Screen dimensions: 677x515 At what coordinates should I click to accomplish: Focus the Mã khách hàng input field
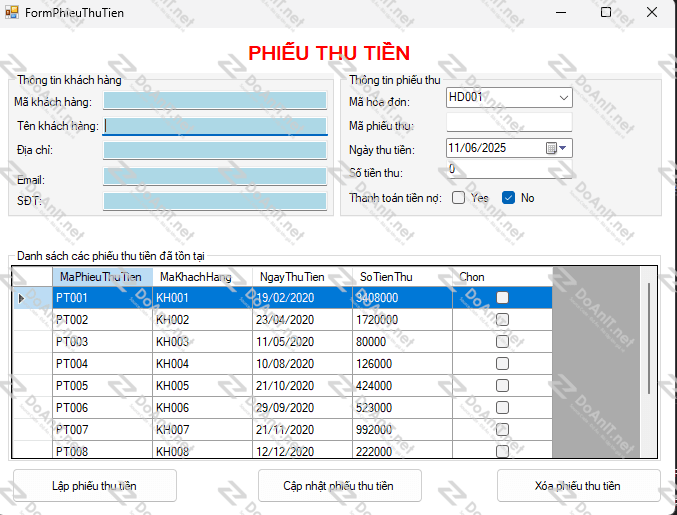(215, 101)
